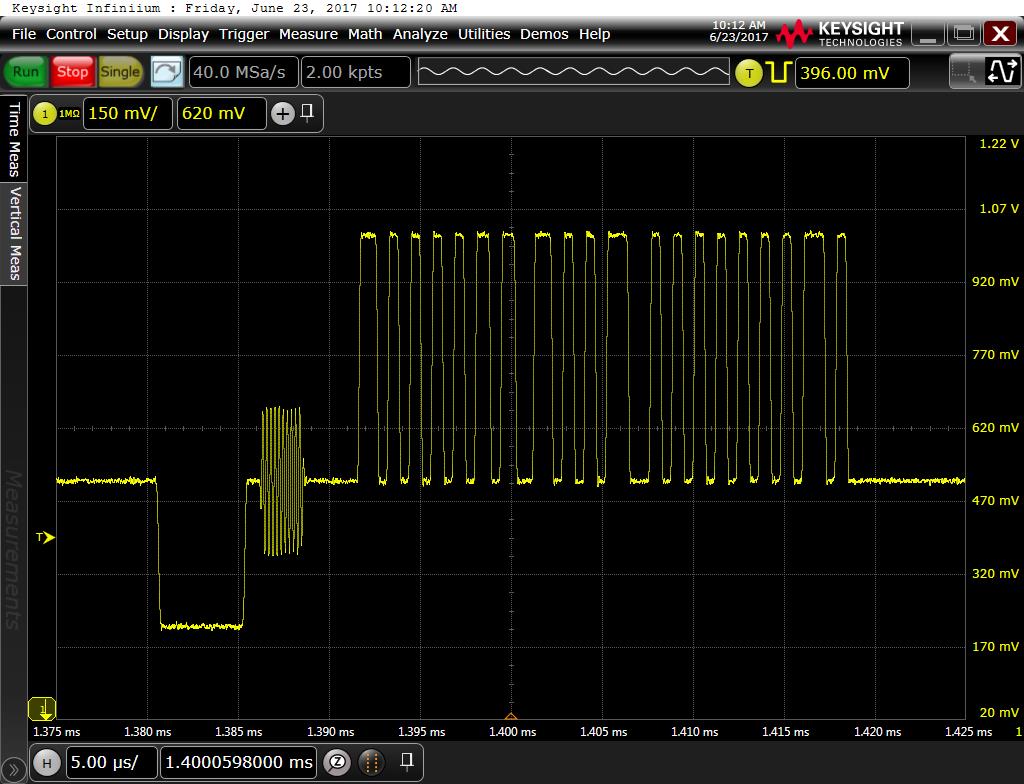Screen dimensions: 1024x784
Task: Maximize the Infiniium window
Action: [964, 34]
